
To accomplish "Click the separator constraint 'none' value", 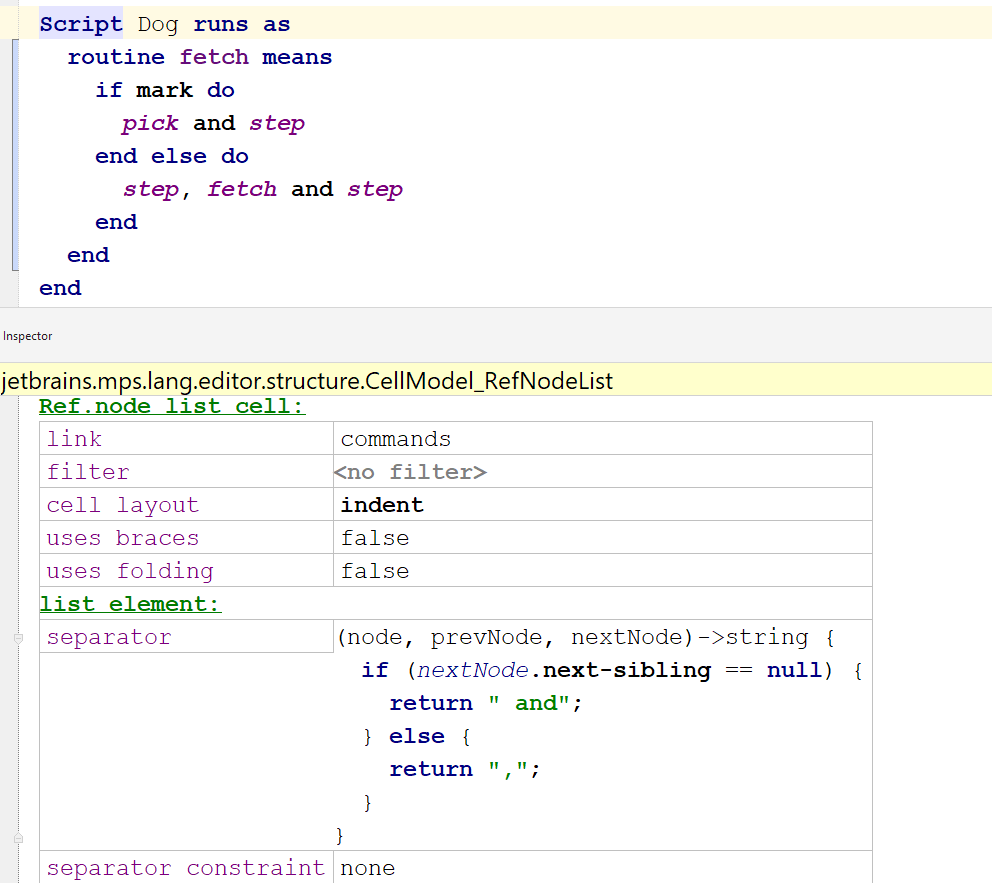I will pyautogui.click(x=367, y=868).
